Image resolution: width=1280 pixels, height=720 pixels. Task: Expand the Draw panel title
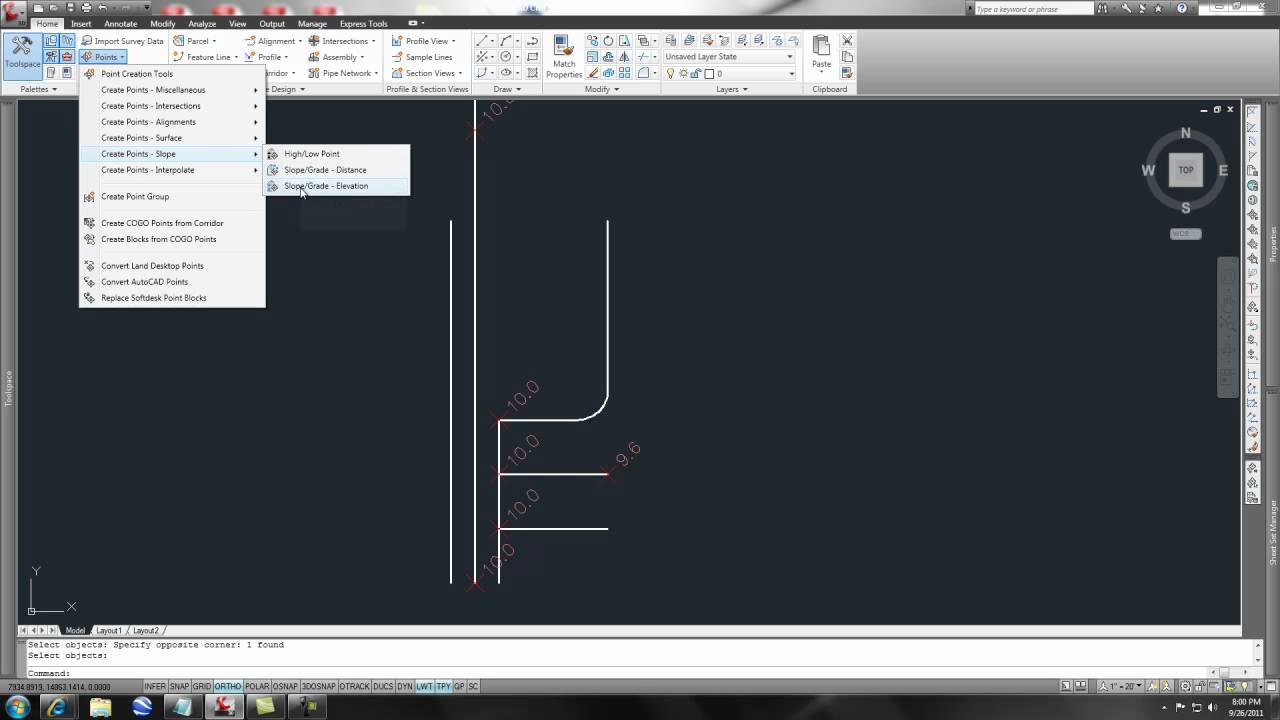508,89
